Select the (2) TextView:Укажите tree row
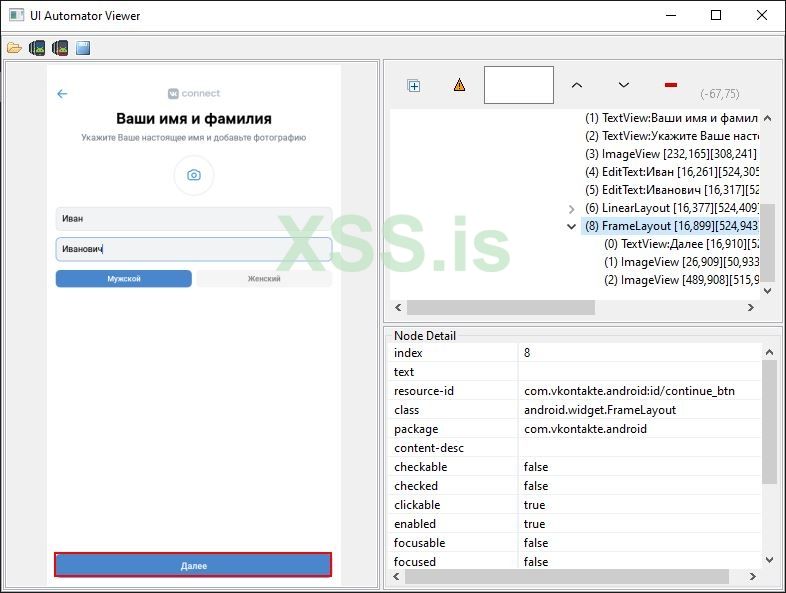 pos(671,136)
